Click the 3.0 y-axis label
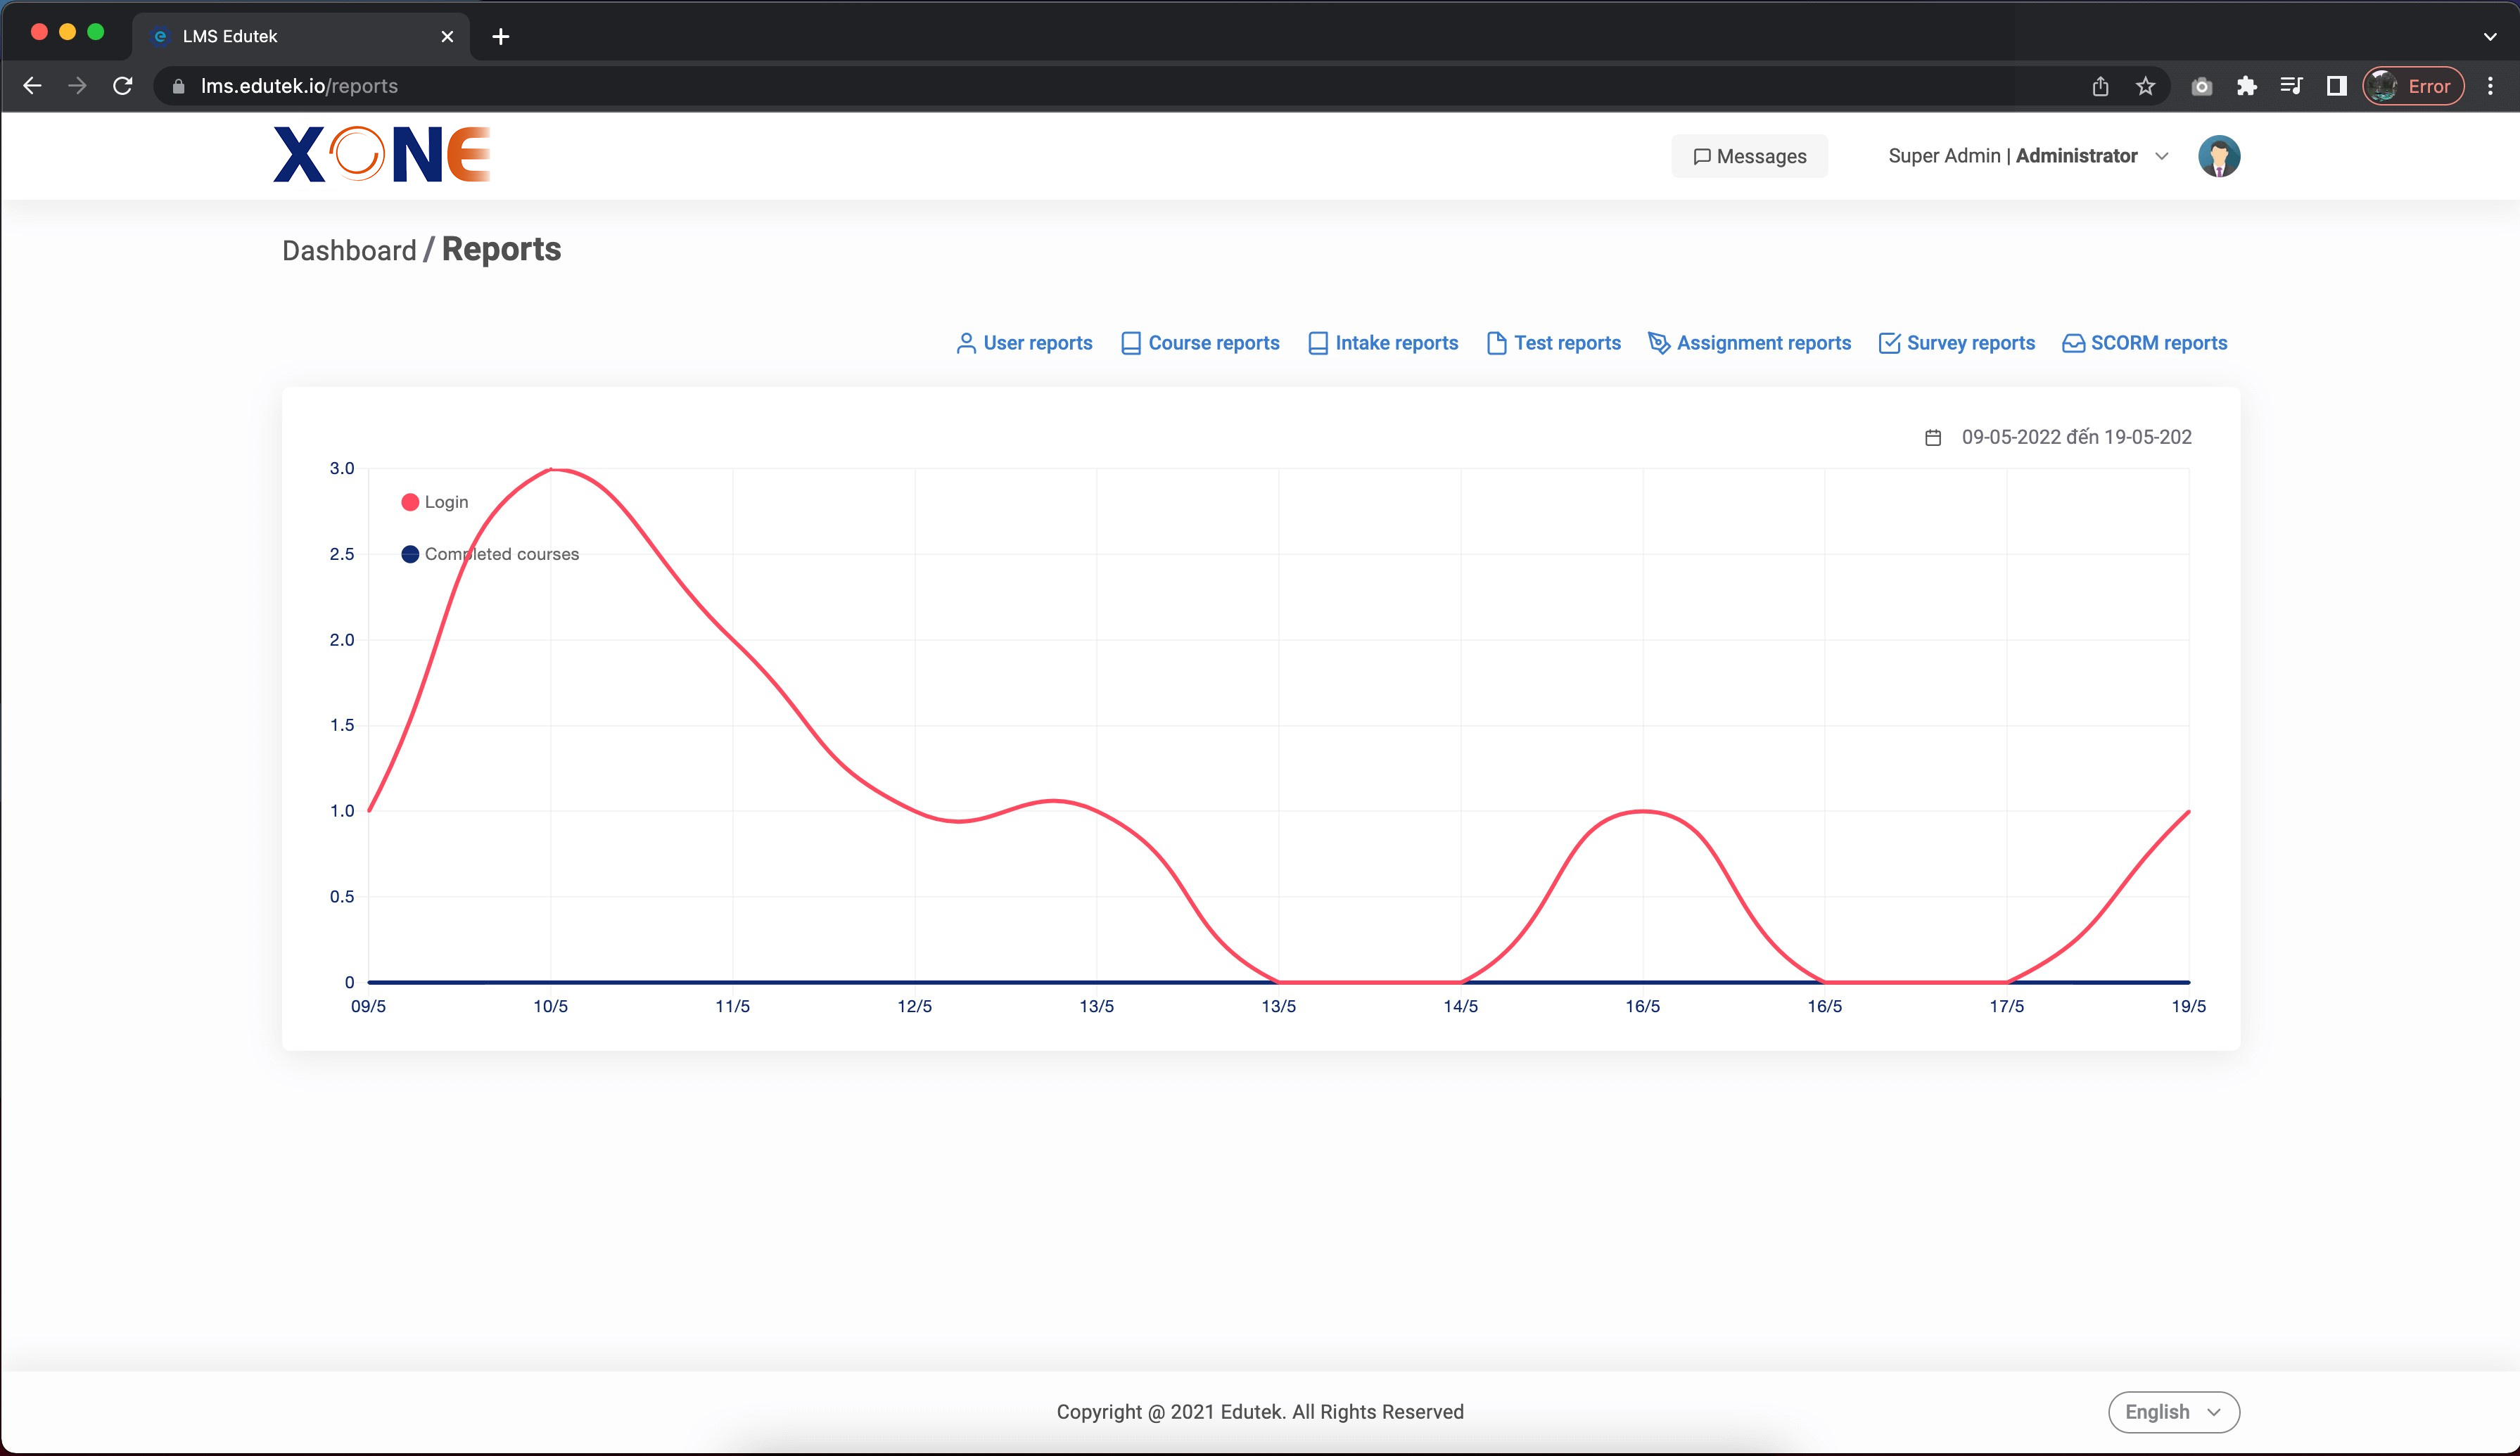2520x1456 pixels. click(342, 468)
